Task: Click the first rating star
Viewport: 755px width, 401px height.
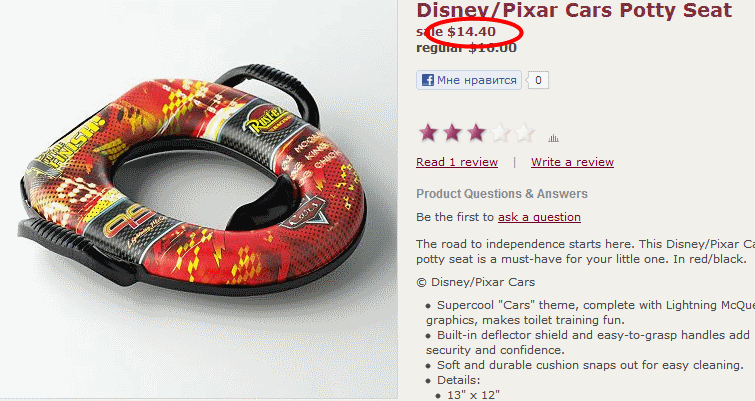Action: point(428,132)
